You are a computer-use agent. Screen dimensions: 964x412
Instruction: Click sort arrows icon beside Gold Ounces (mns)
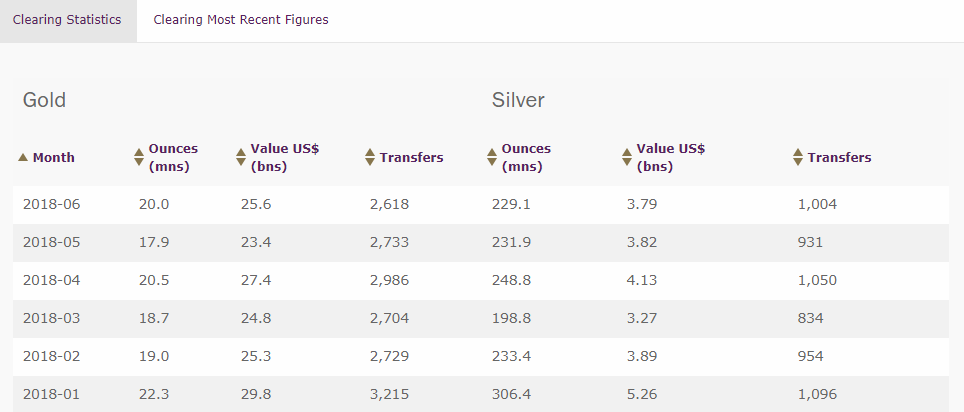pos(139,157)
